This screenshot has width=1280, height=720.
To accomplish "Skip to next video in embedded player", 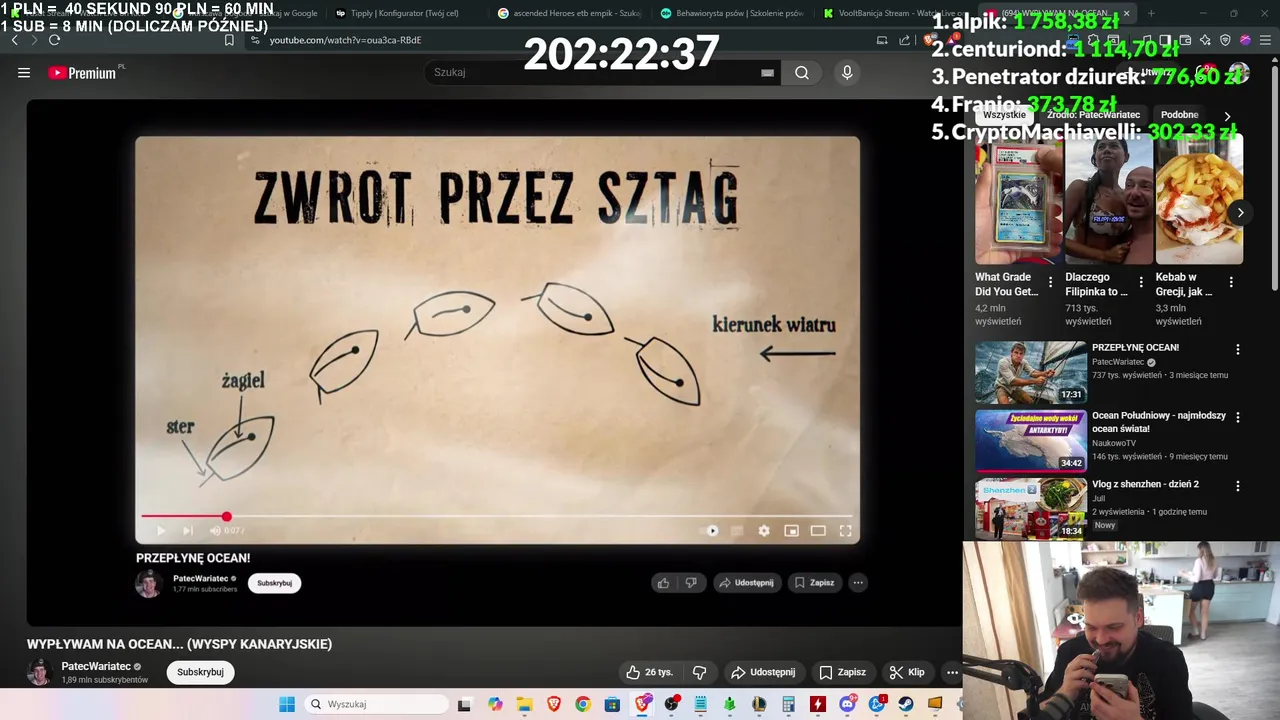I will tap(187, 531).
